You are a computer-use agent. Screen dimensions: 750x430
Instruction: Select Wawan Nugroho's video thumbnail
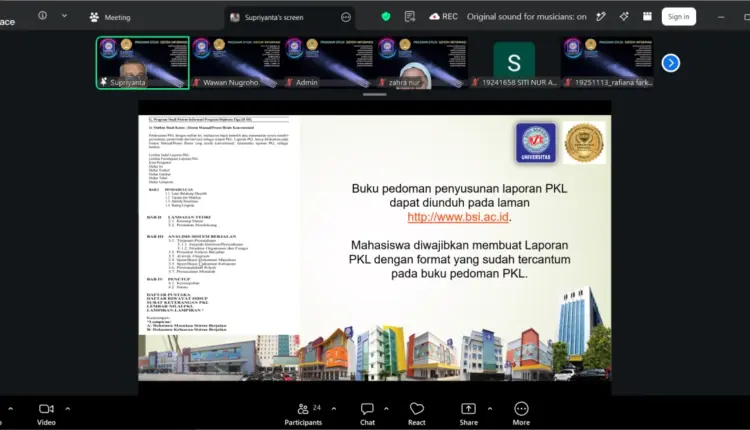236,63
